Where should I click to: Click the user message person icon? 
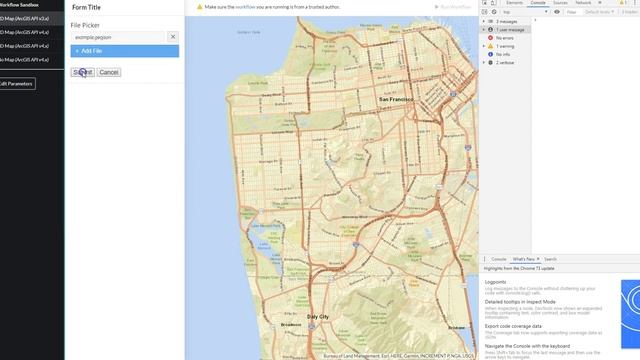click(491, 30)
